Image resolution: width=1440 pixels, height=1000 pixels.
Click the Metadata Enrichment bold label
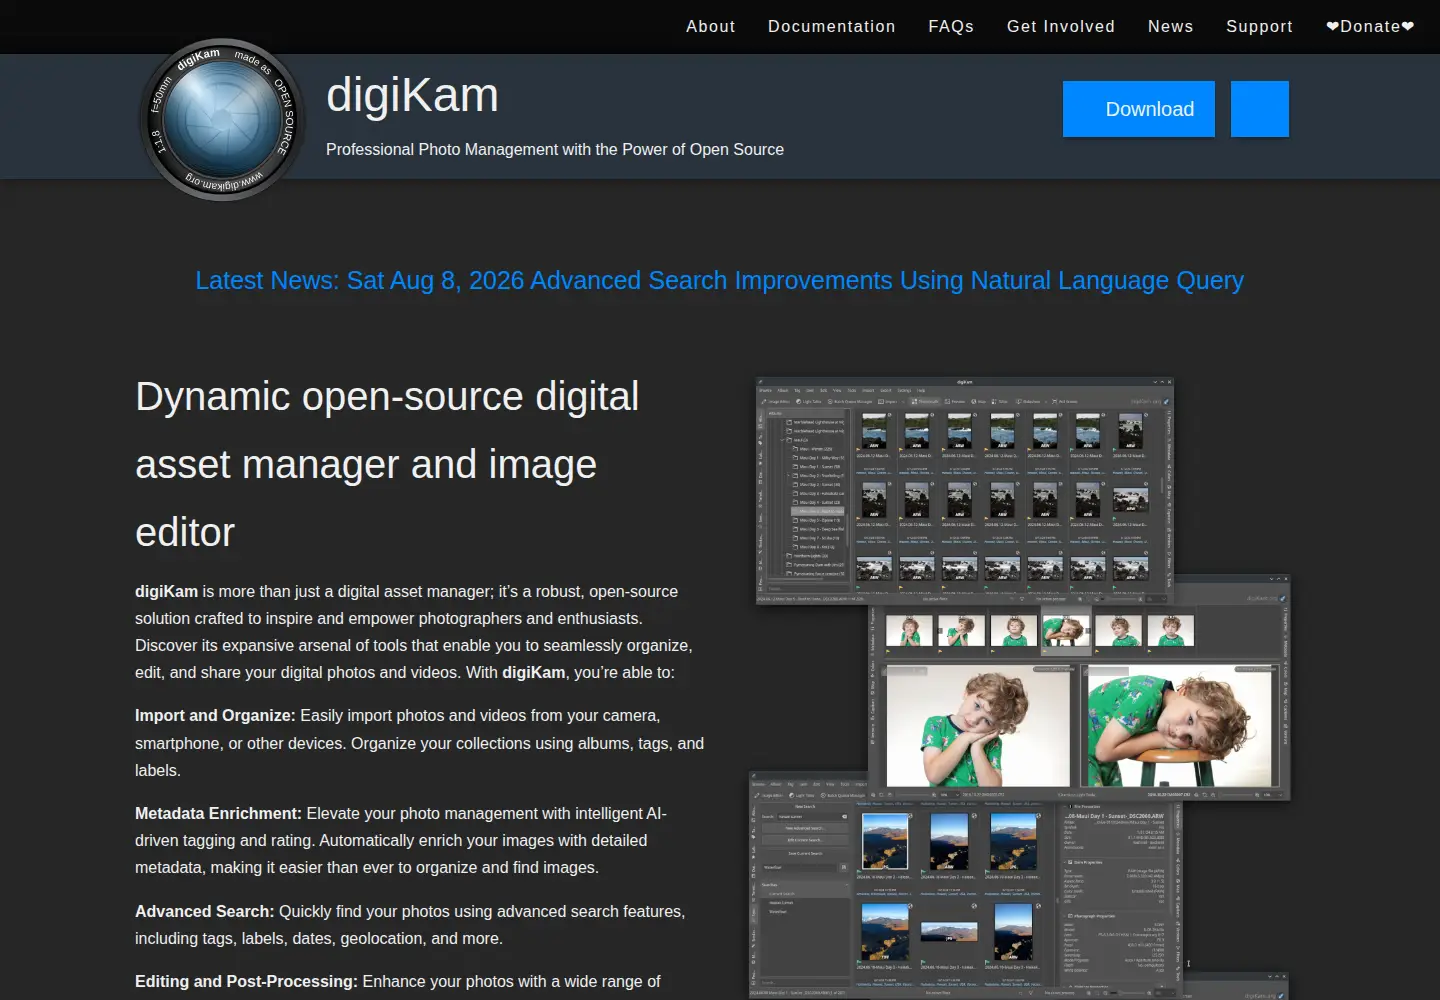coord(218,814)
